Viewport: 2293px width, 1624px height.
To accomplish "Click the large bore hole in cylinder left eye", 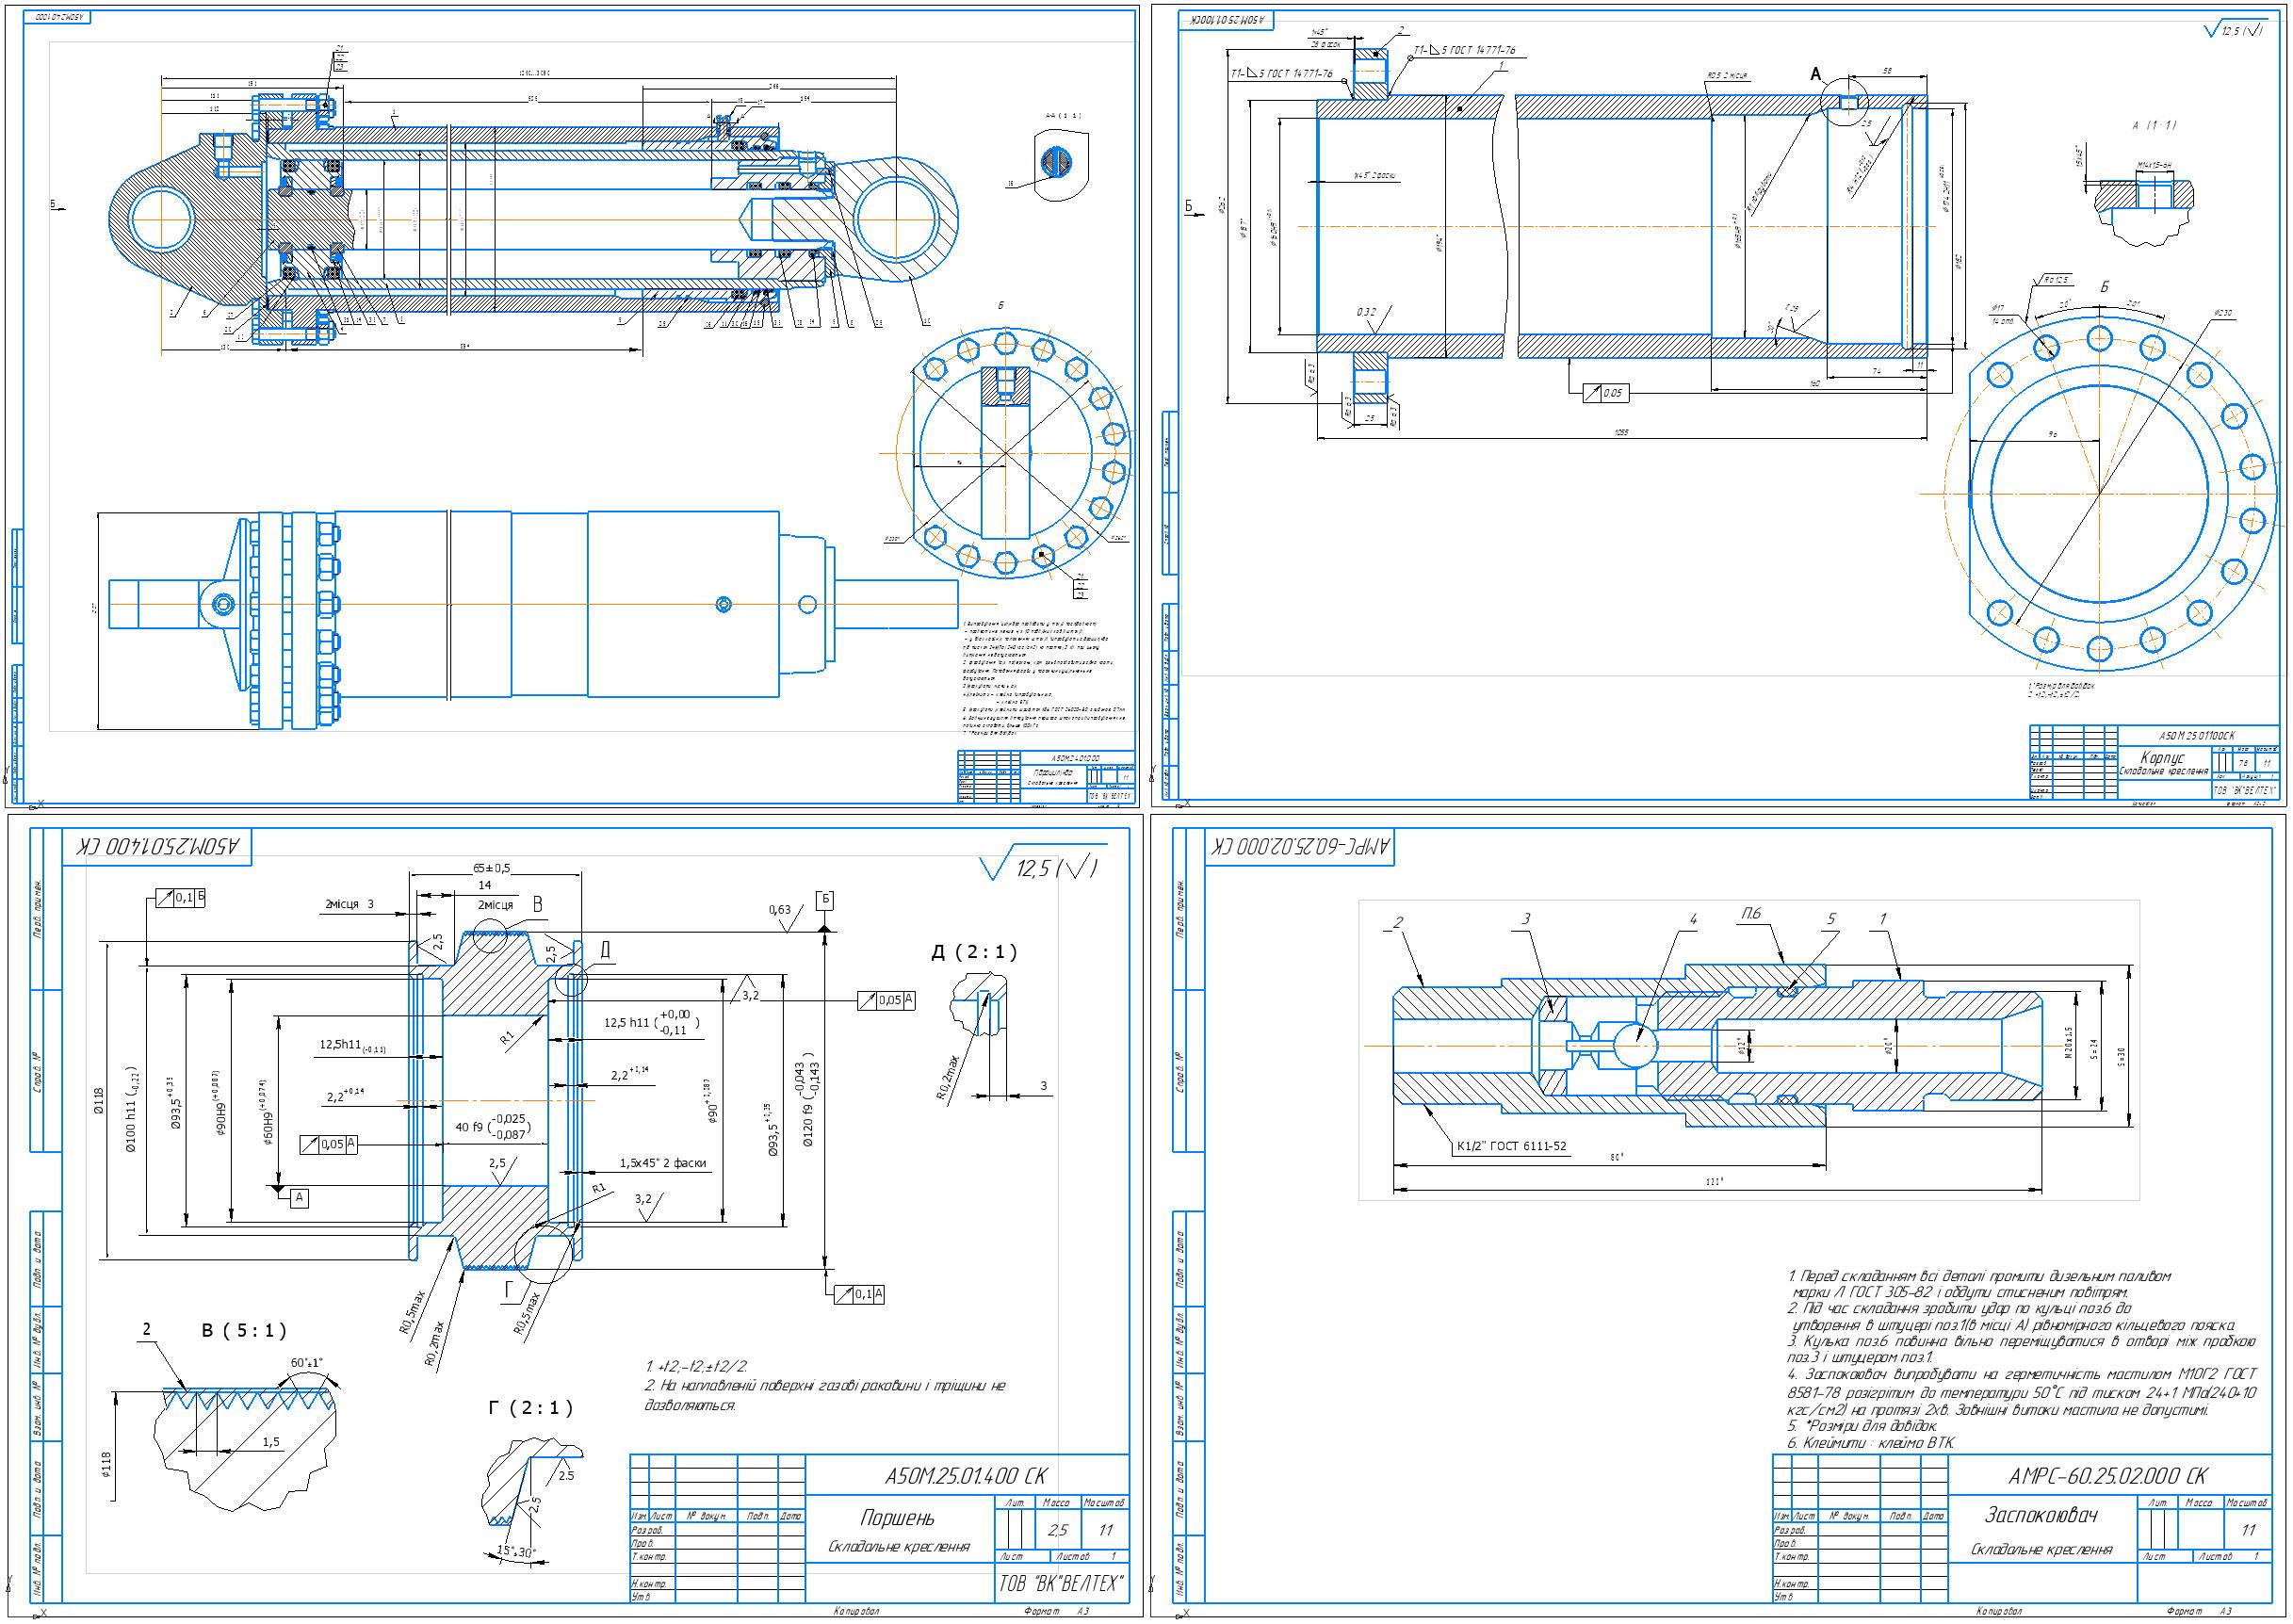I will click(x=160, y=219).
